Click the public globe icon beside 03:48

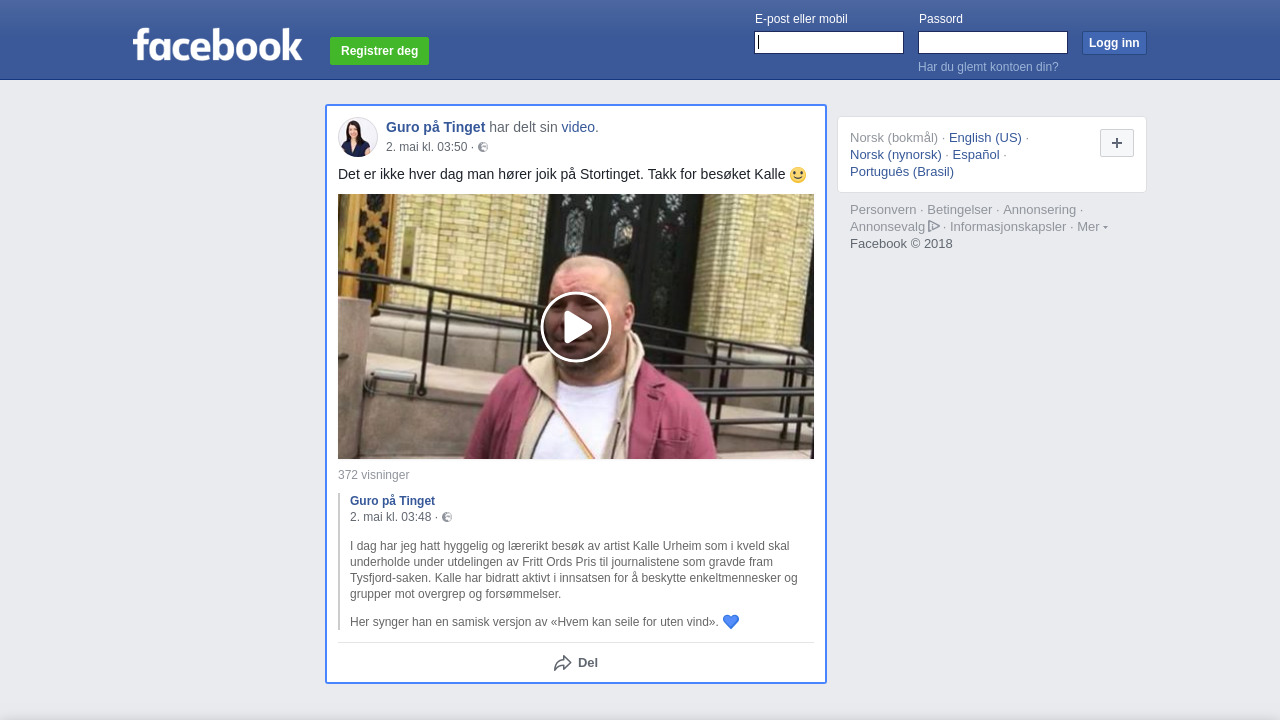click(447, 517)
